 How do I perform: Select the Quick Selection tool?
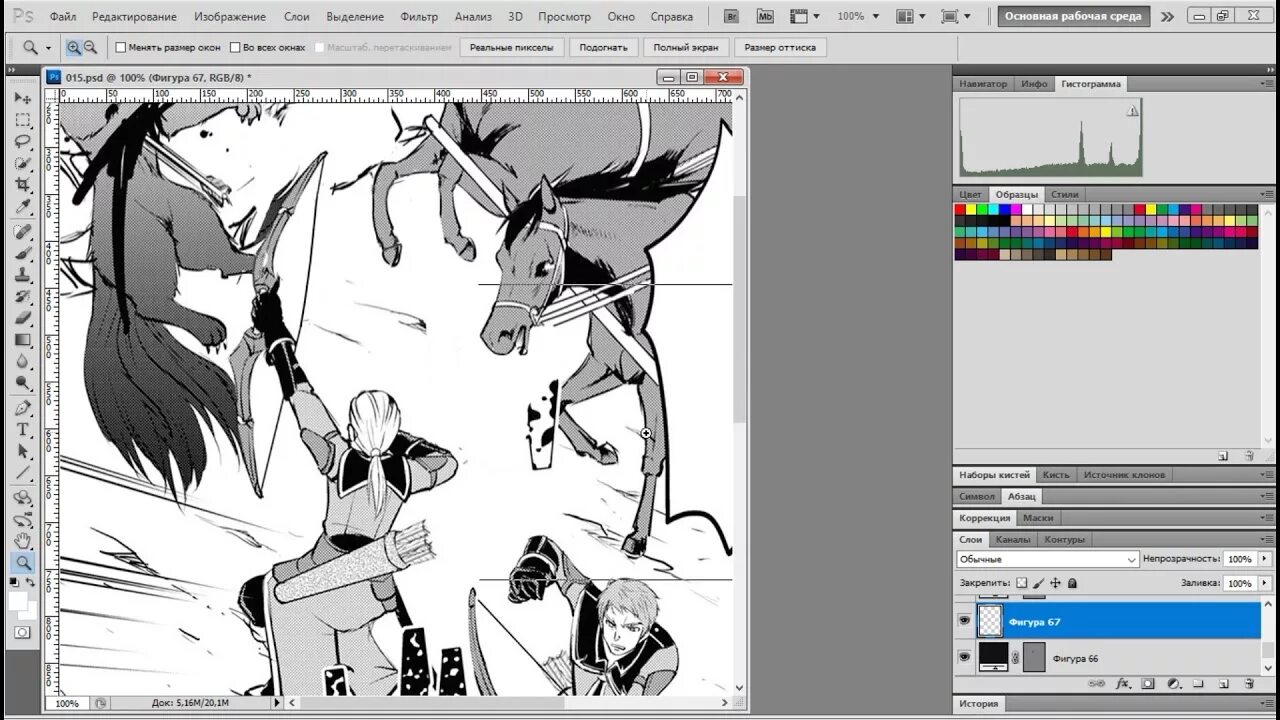tap(23, 164)
